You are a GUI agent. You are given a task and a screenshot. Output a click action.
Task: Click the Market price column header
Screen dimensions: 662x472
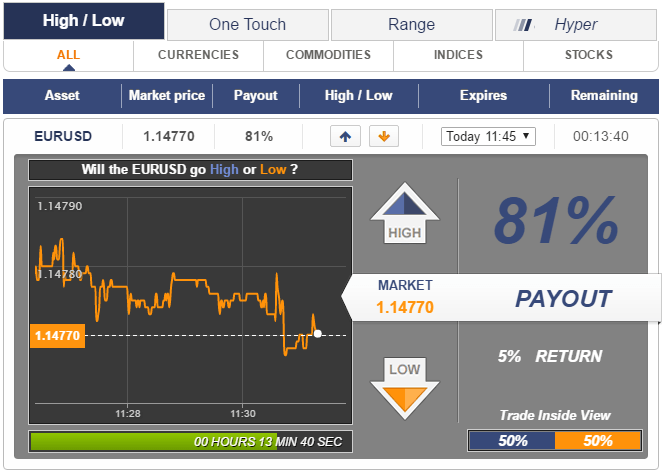tap(167, 95)
